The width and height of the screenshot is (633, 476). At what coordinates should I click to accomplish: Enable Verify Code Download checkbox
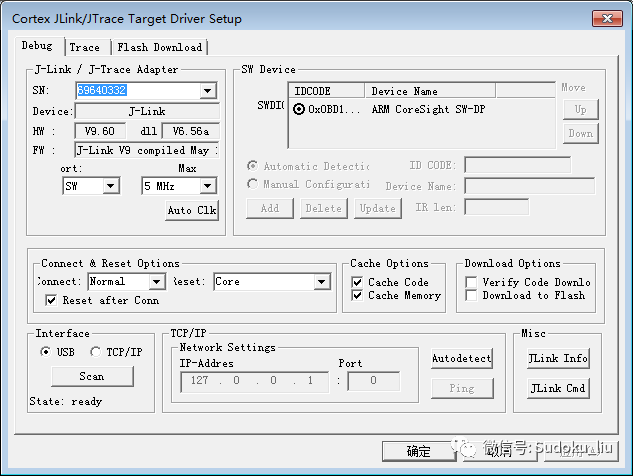471,282
